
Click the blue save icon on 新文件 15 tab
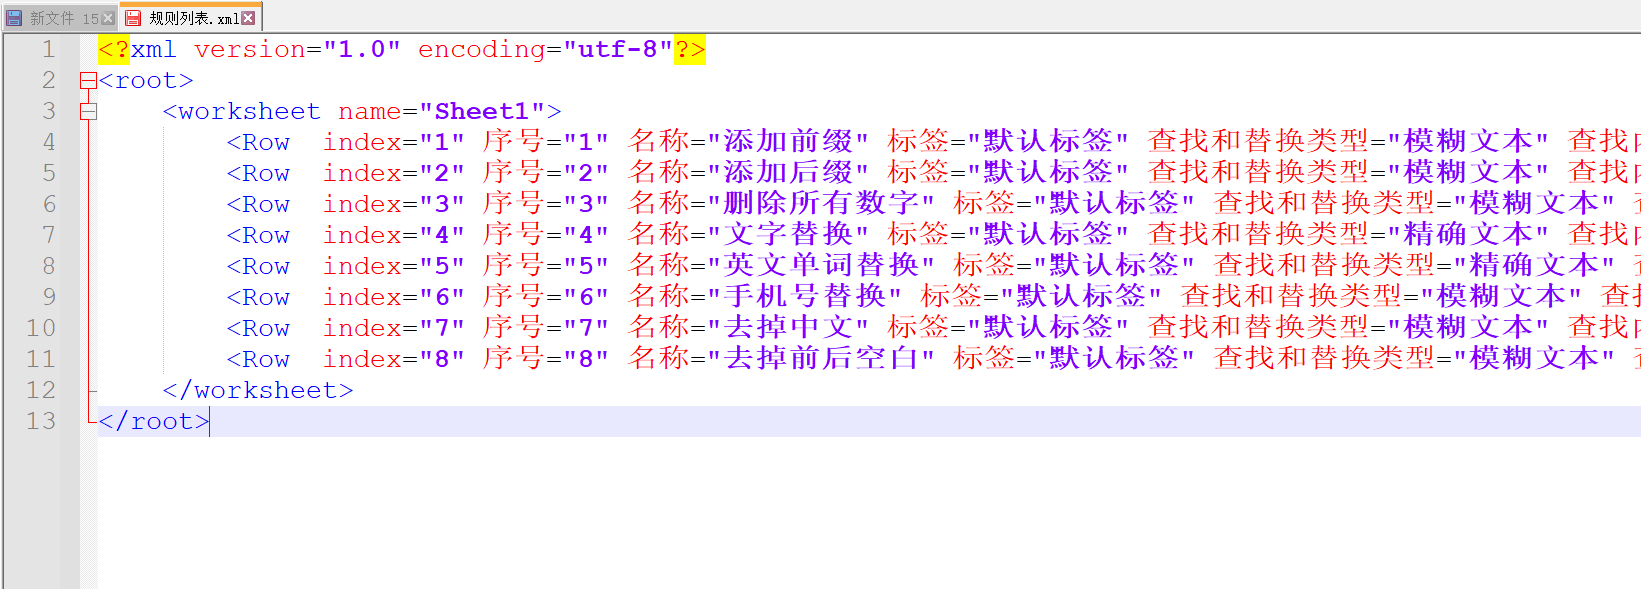14,18
